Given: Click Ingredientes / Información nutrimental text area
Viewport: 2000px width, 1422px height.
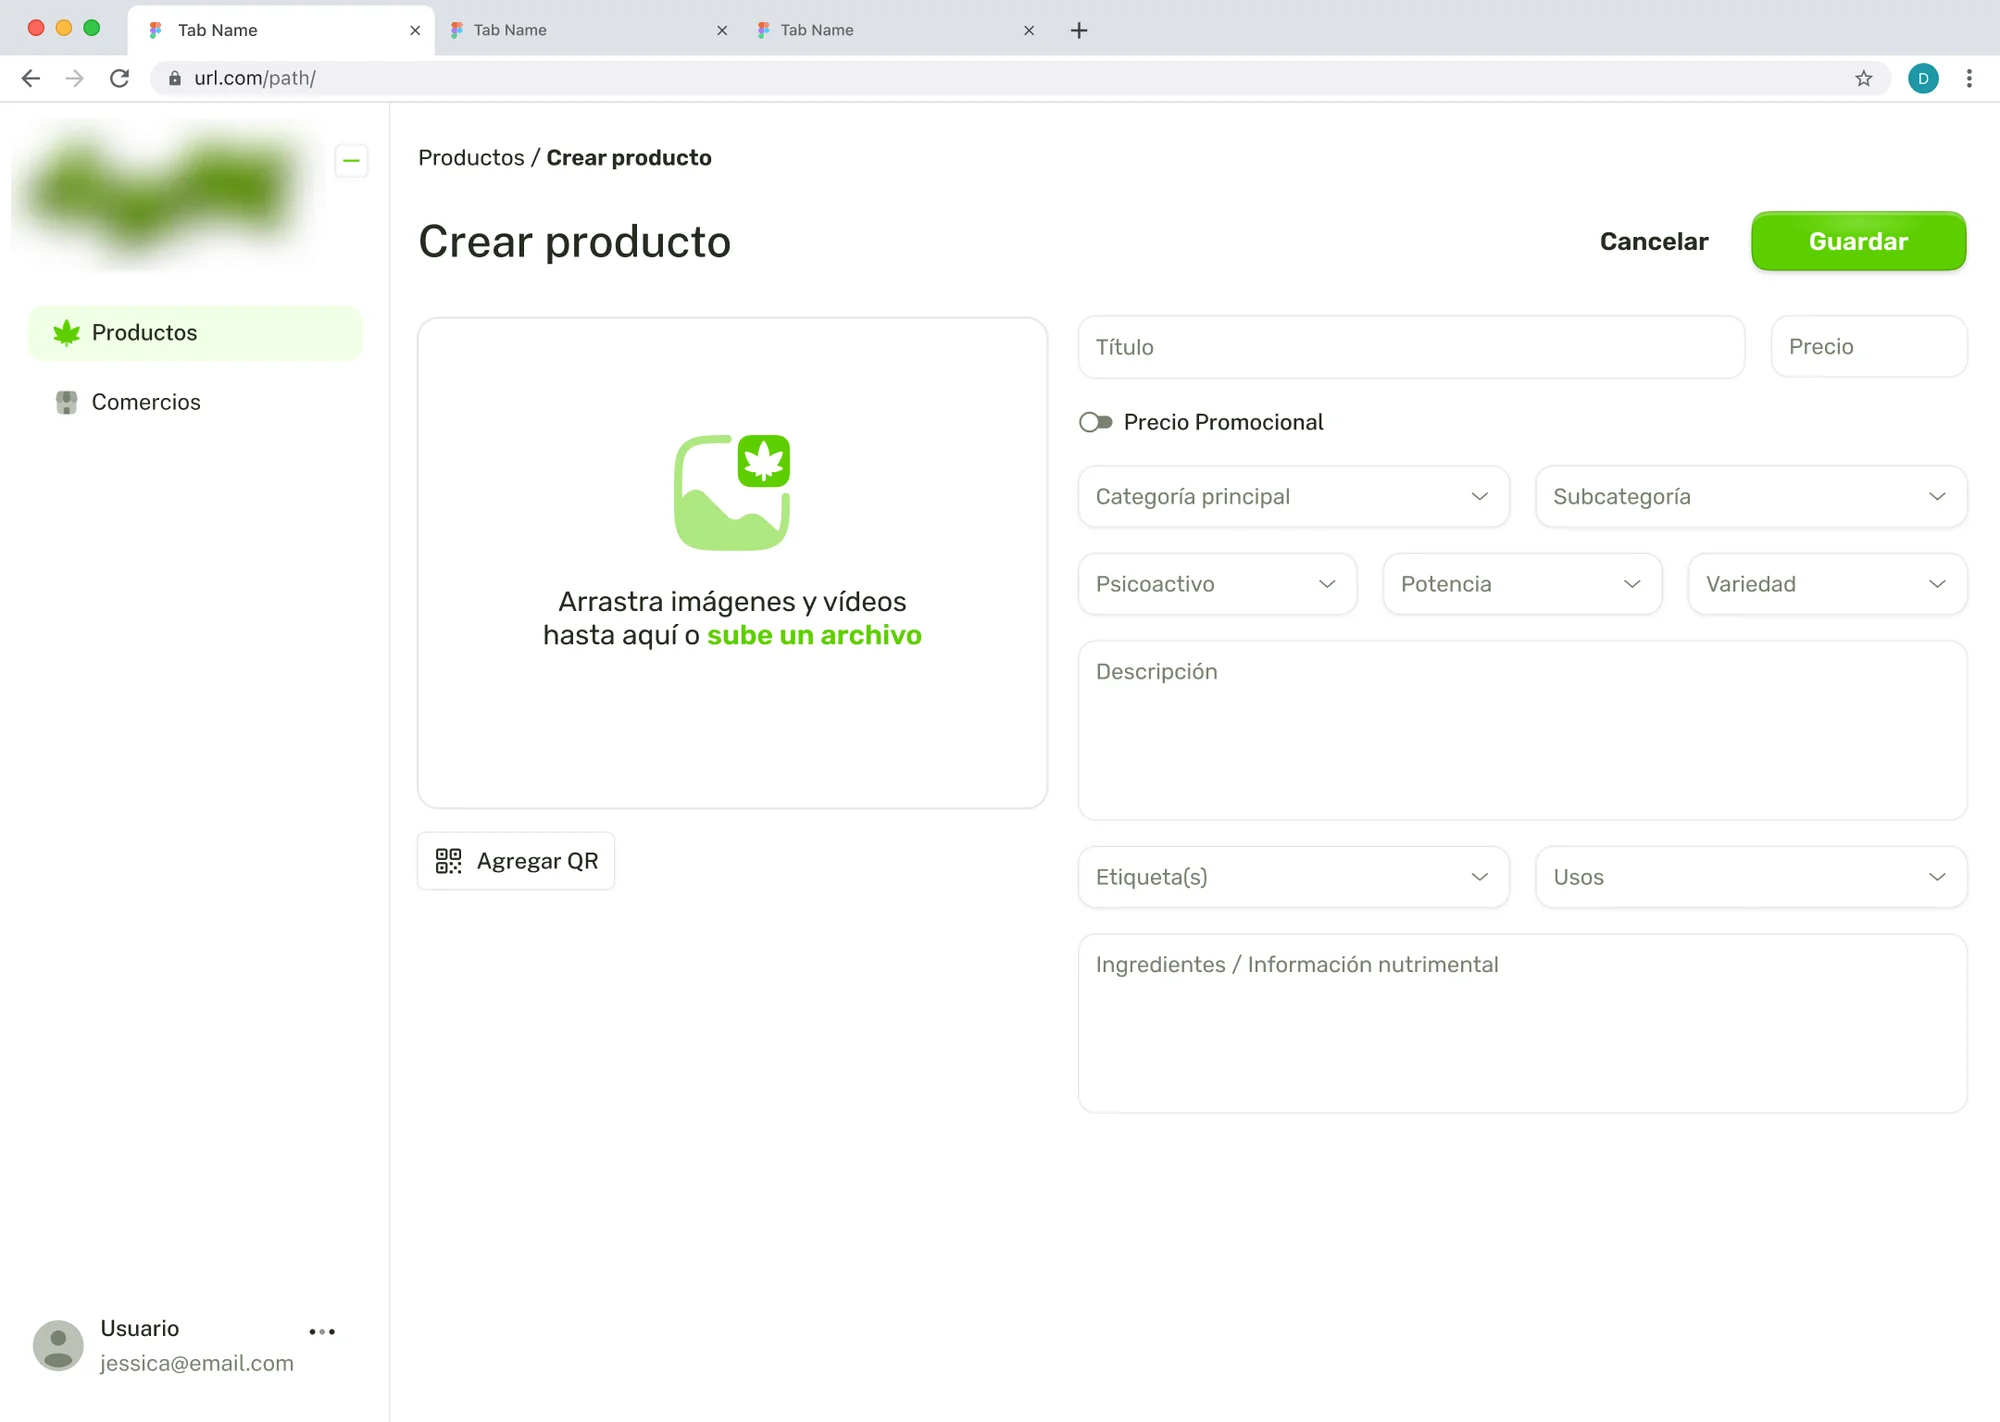Looking at the screenshot, I should point(1522,1023).
